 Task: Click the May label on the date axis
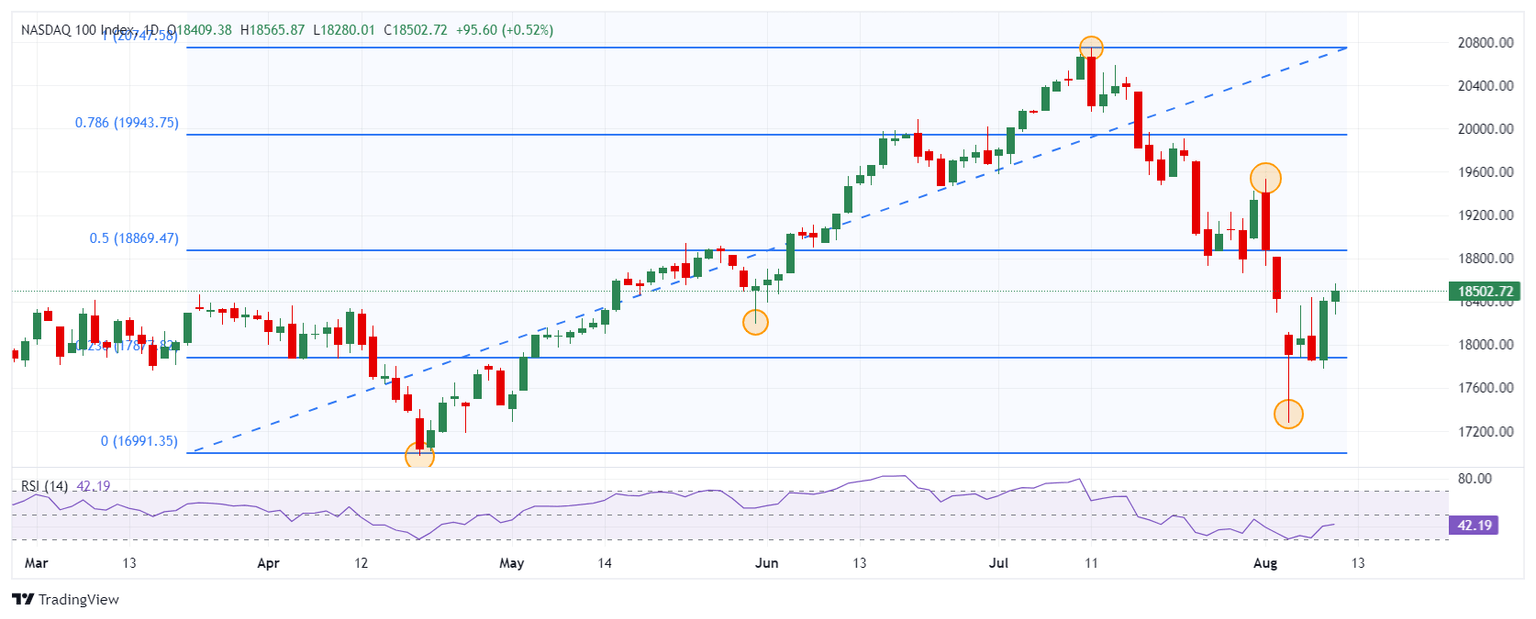[x=511, y=563]
